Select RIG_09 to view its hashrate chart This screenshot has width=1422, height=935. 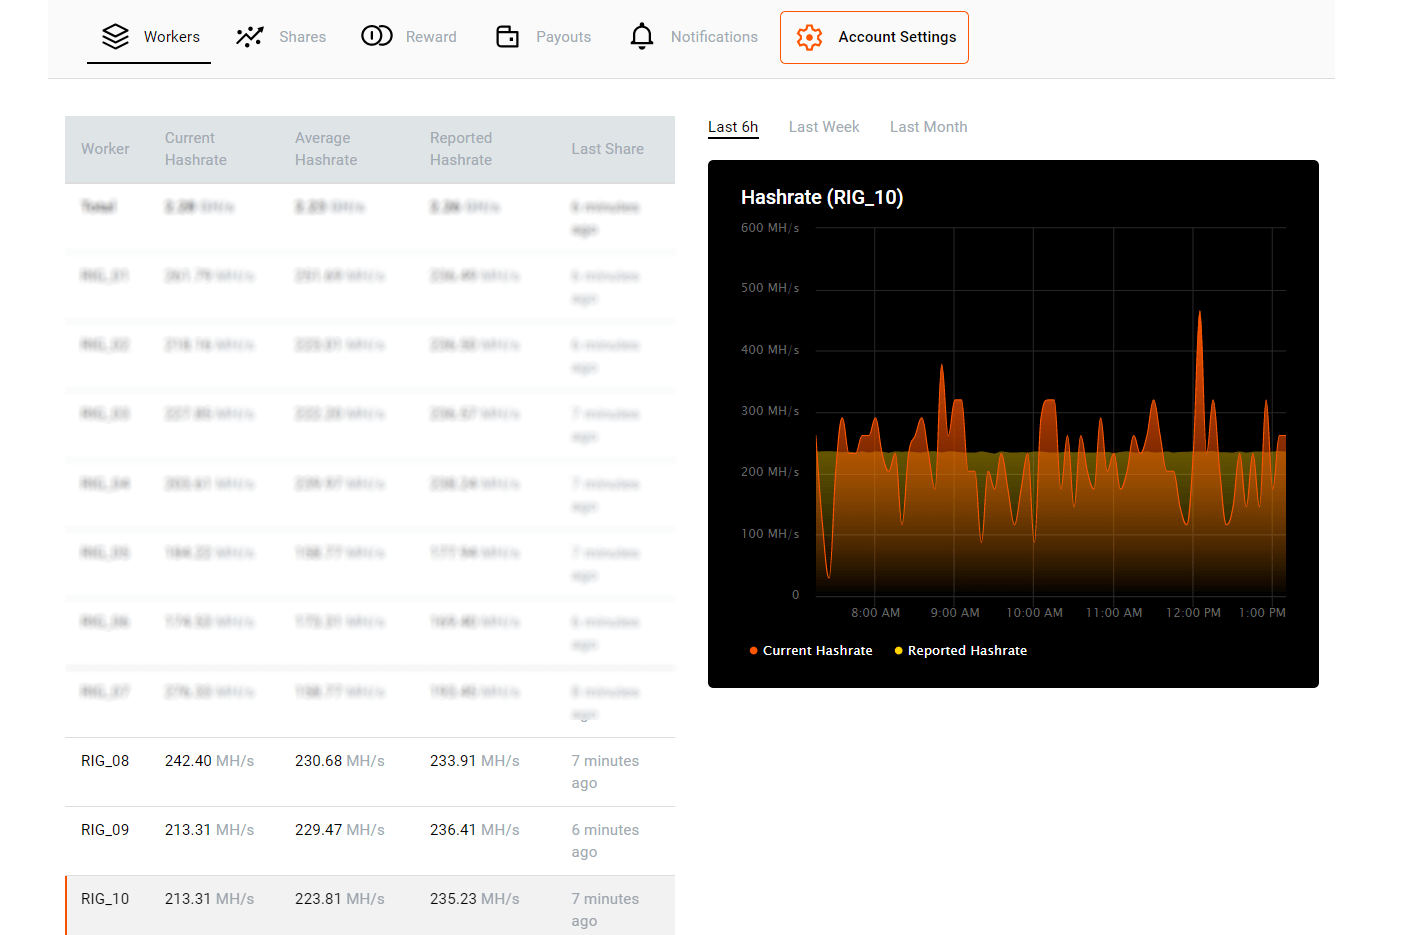click(370, 840)
